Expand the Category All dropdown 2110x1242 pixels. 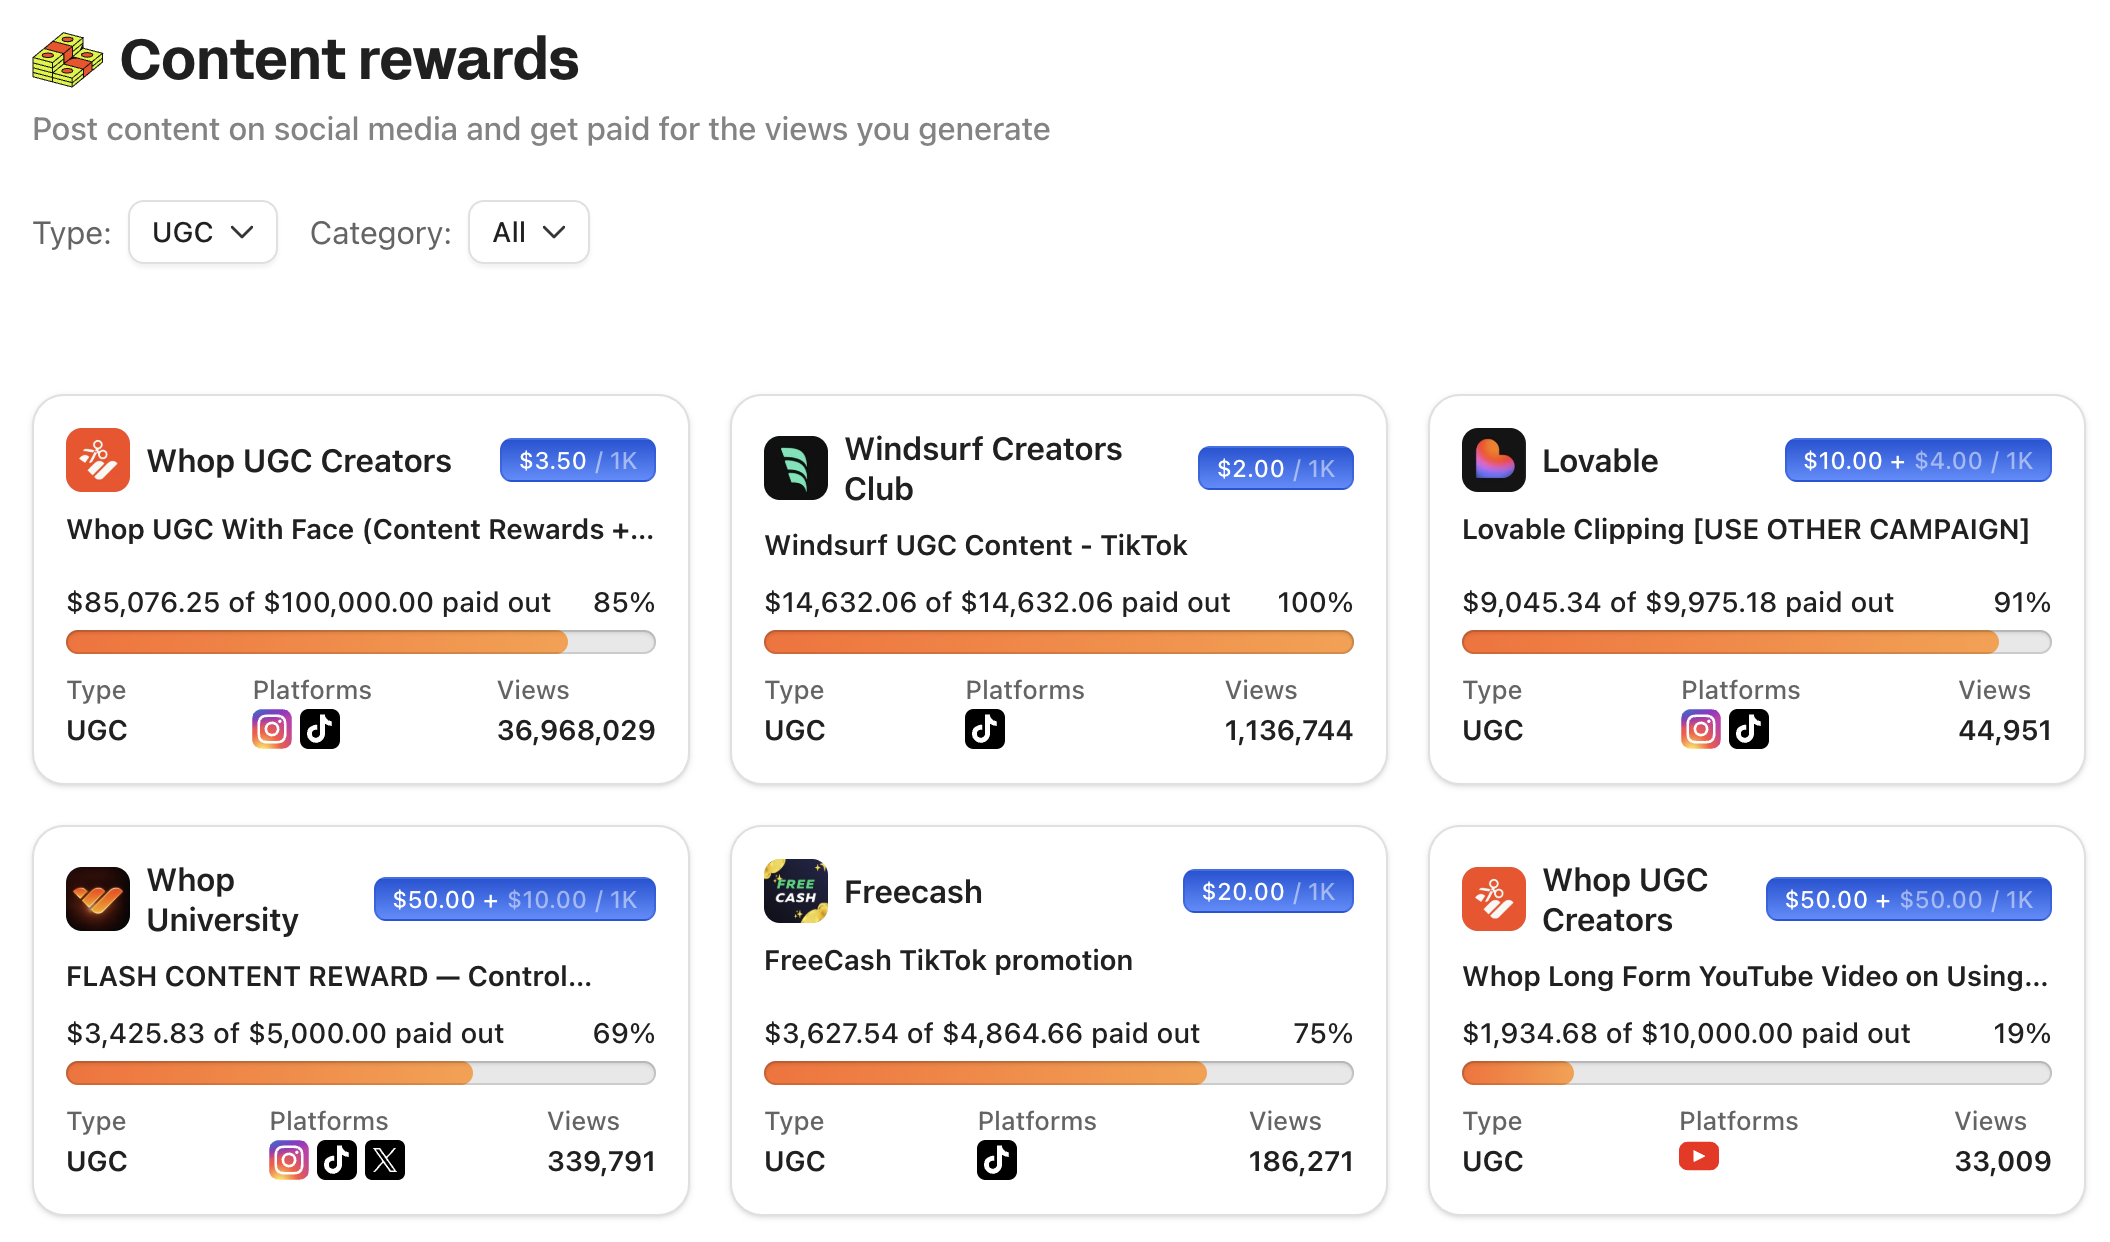528,232
